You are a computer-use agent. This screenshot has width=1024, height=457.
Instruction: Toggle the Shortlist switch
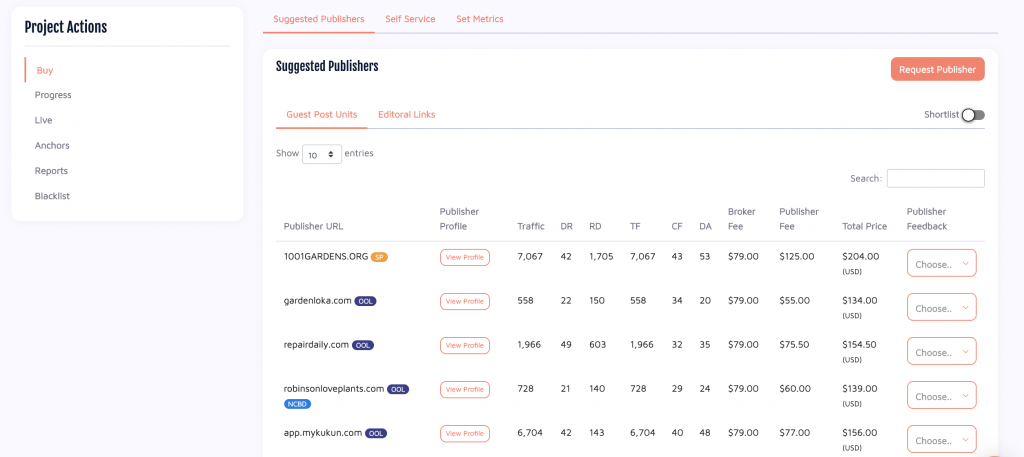[x=973, y=115]
